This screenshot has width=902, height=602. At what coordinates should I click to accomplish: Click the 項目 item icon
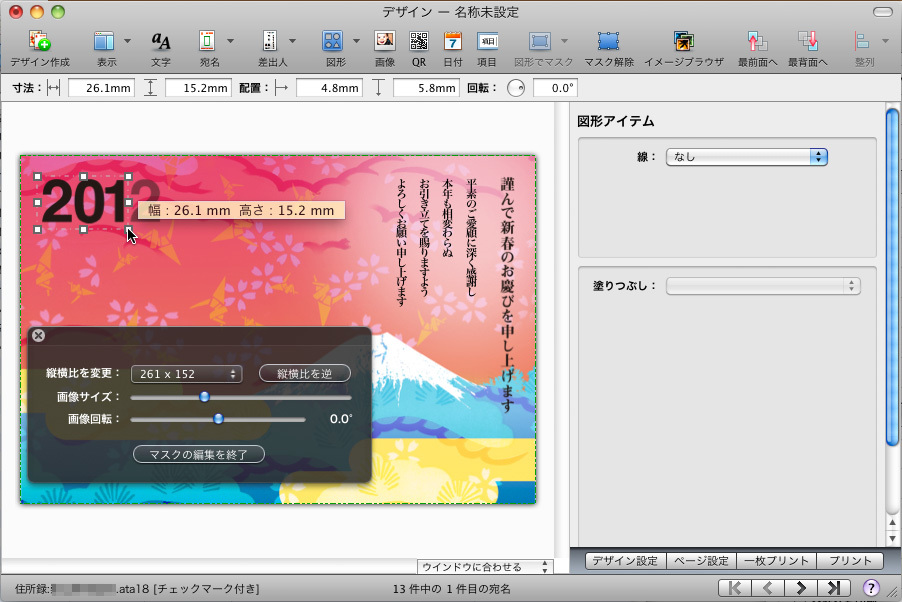[x=487, y=42]
